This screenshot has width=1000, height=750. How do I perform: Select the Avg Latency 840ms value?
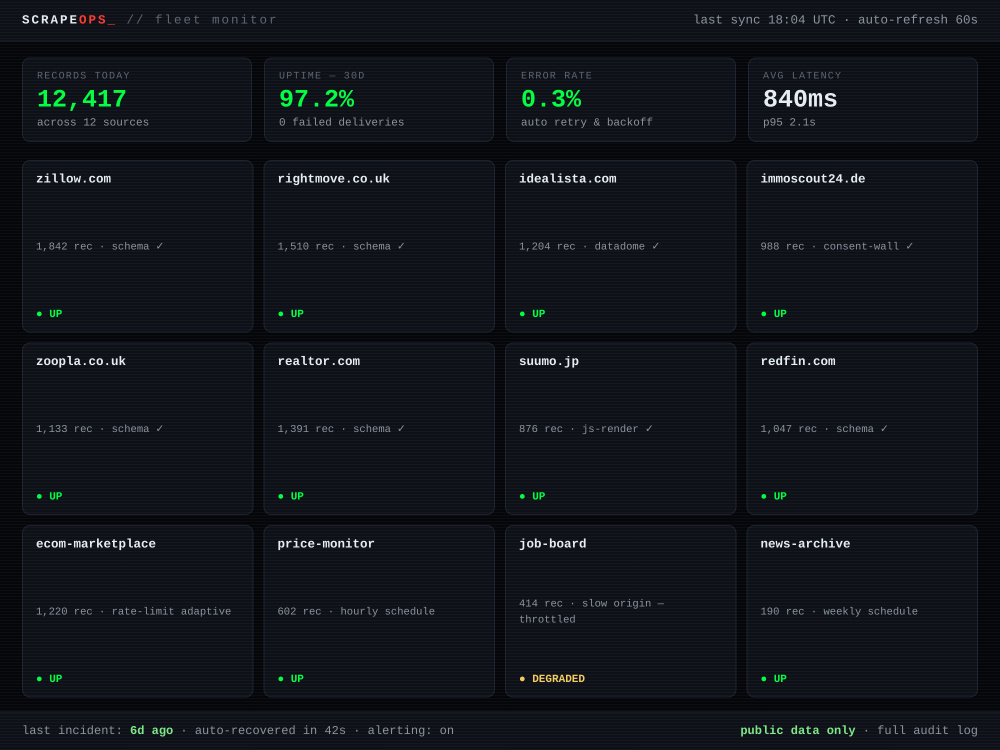[800, 99]
